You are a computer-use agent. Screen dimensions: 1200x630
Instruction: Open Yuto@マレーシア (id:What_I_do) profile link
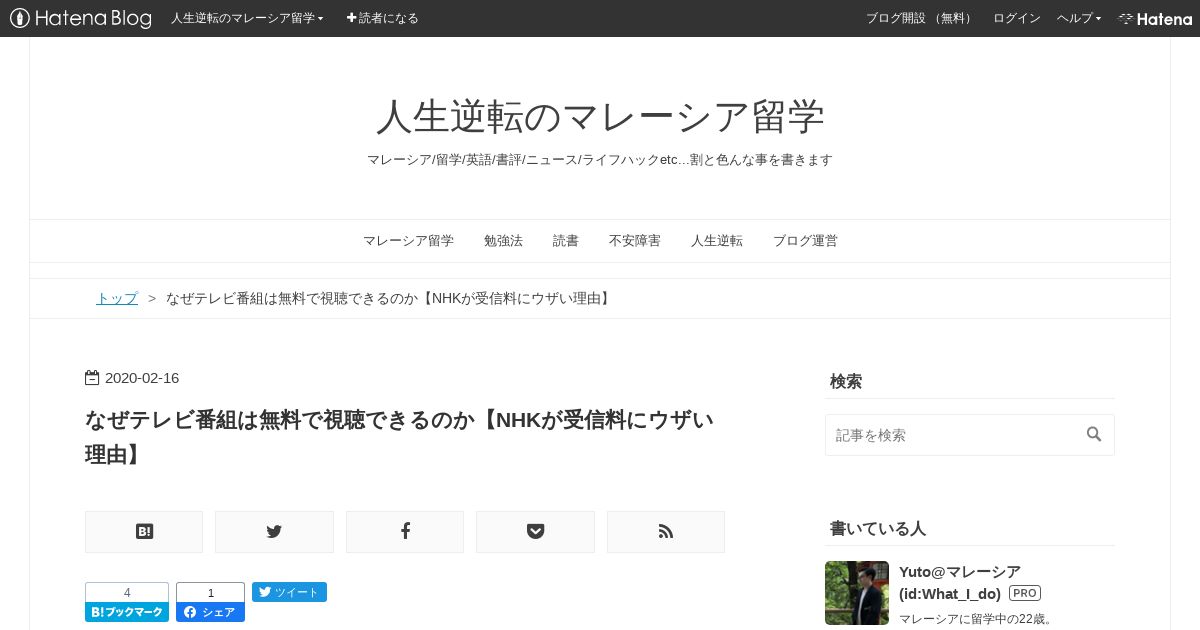(x=960, y=582)
